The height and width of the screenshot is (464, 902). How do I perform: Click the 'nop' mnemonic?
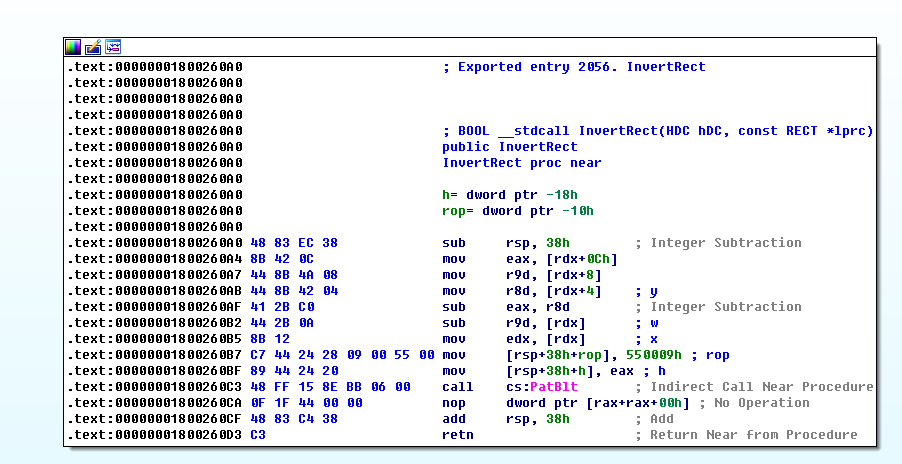(x=454, y=403)
